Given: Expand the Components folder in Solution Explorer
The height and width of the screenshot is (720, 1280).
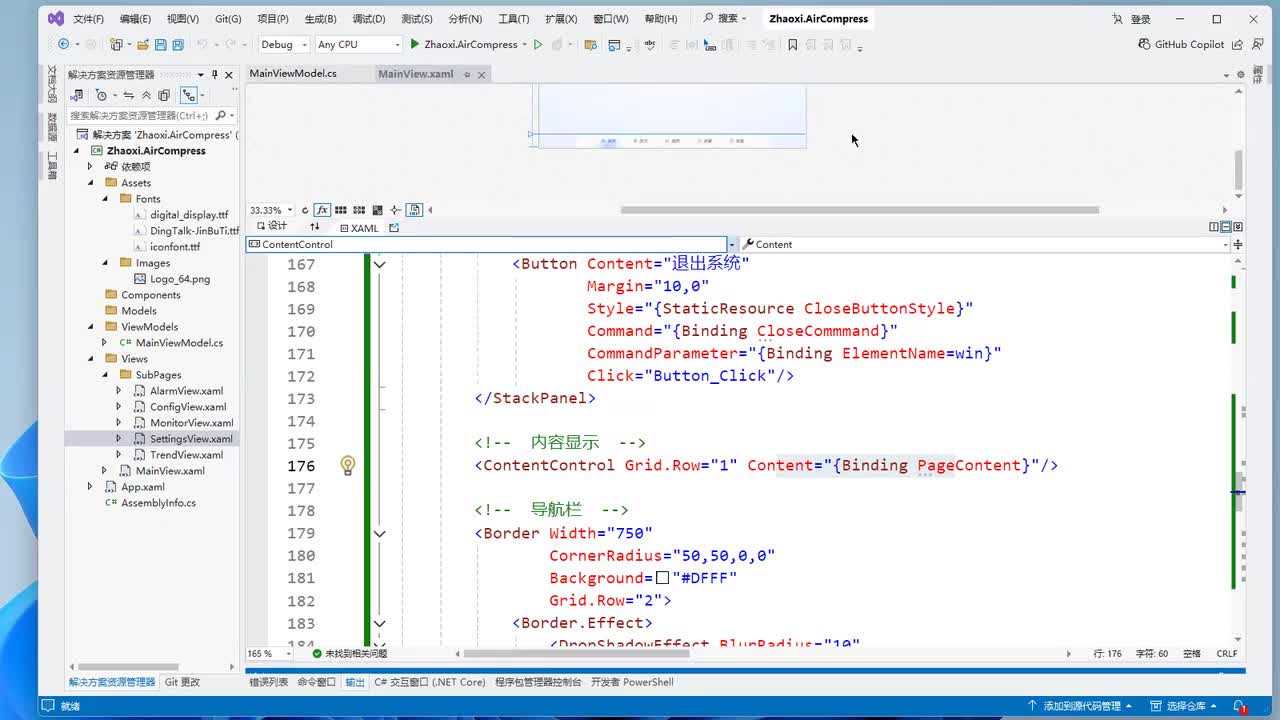Looking at the screenshot, I should click(150, 295).
